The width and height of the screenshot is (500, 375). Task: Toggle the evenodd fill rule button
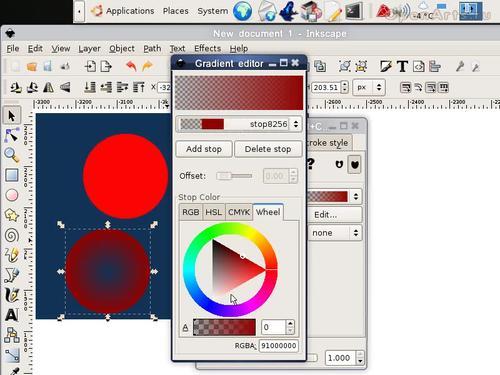click(x=339, y=164)
